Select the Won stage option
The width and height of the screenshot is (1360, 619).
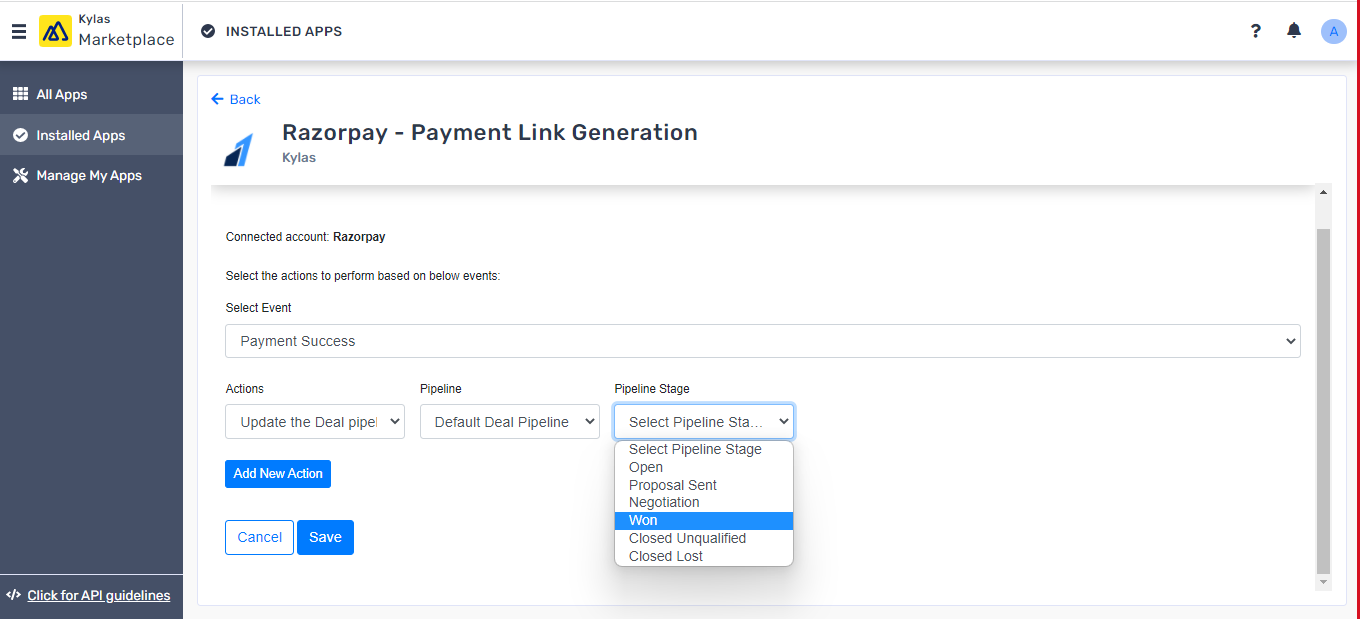pyautogui.click(x=704, y=520)
